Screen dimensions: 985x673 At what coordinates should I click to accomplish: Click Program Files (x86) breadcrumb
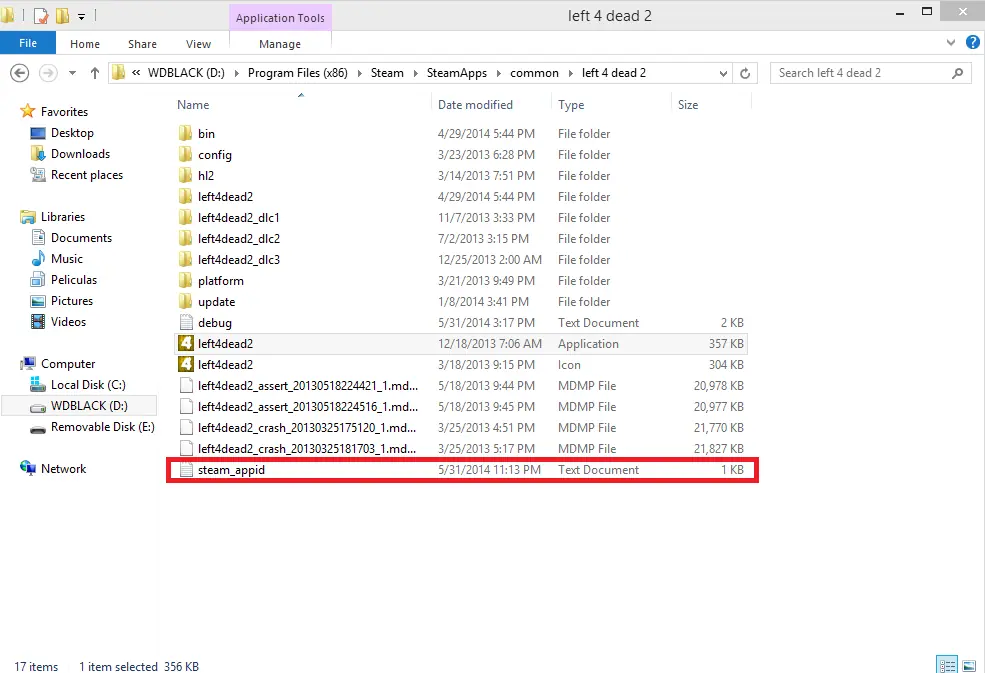click(x=298, y=73)
